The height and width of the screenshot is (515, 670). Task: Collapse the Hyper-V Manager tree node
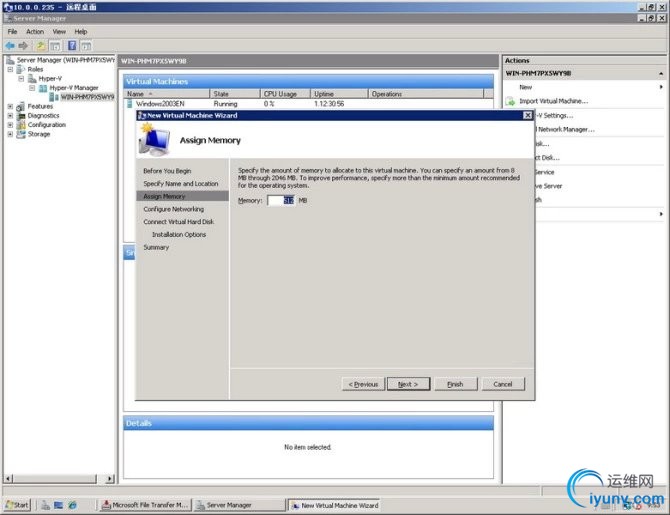click(32, 88)
